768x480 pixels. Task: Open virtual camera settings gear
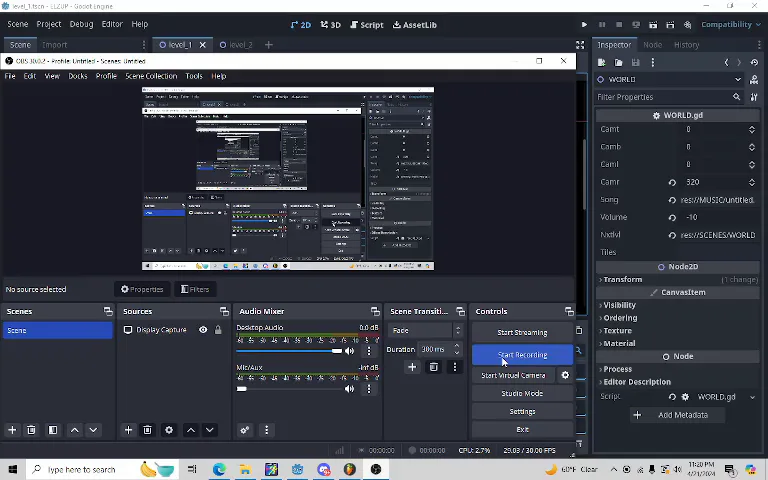[x=565, y=375]
